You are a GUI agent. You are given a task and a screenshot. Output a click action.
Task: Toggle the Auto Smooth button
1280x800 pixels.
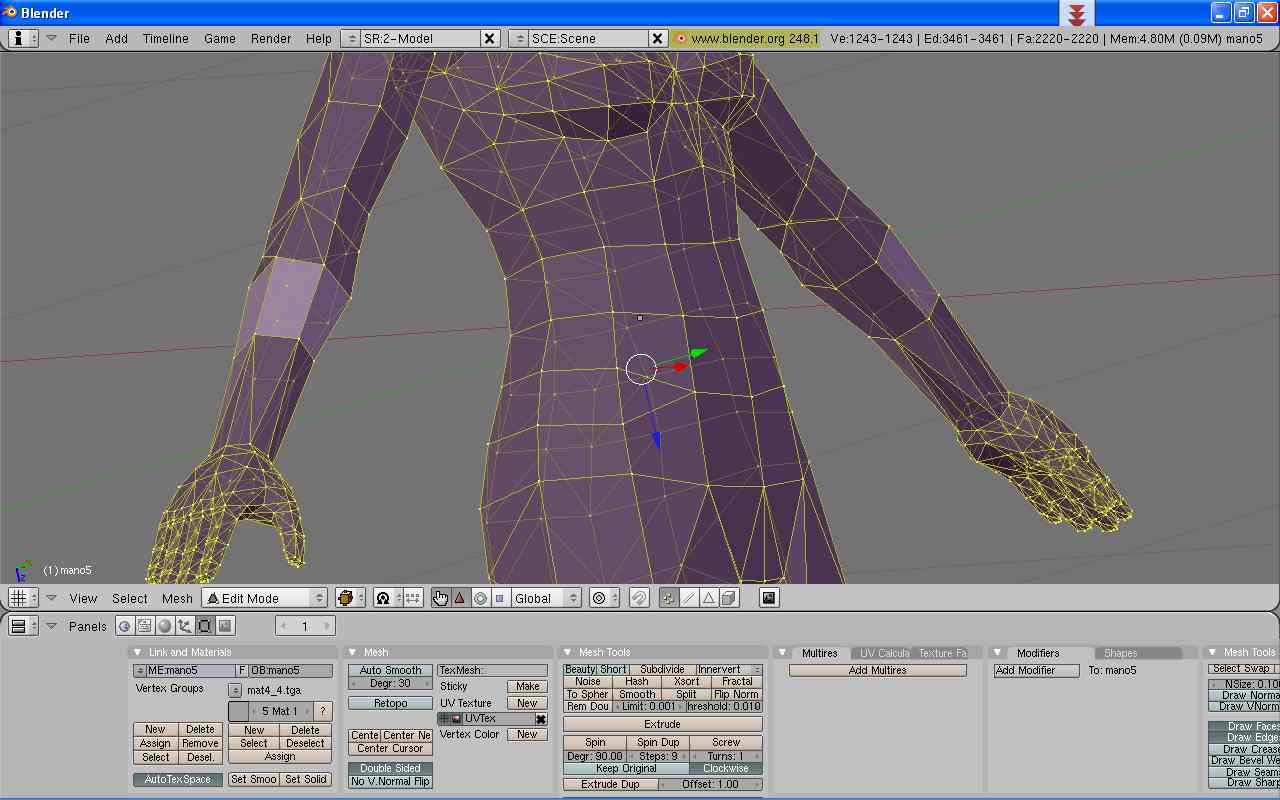(390, 670)
